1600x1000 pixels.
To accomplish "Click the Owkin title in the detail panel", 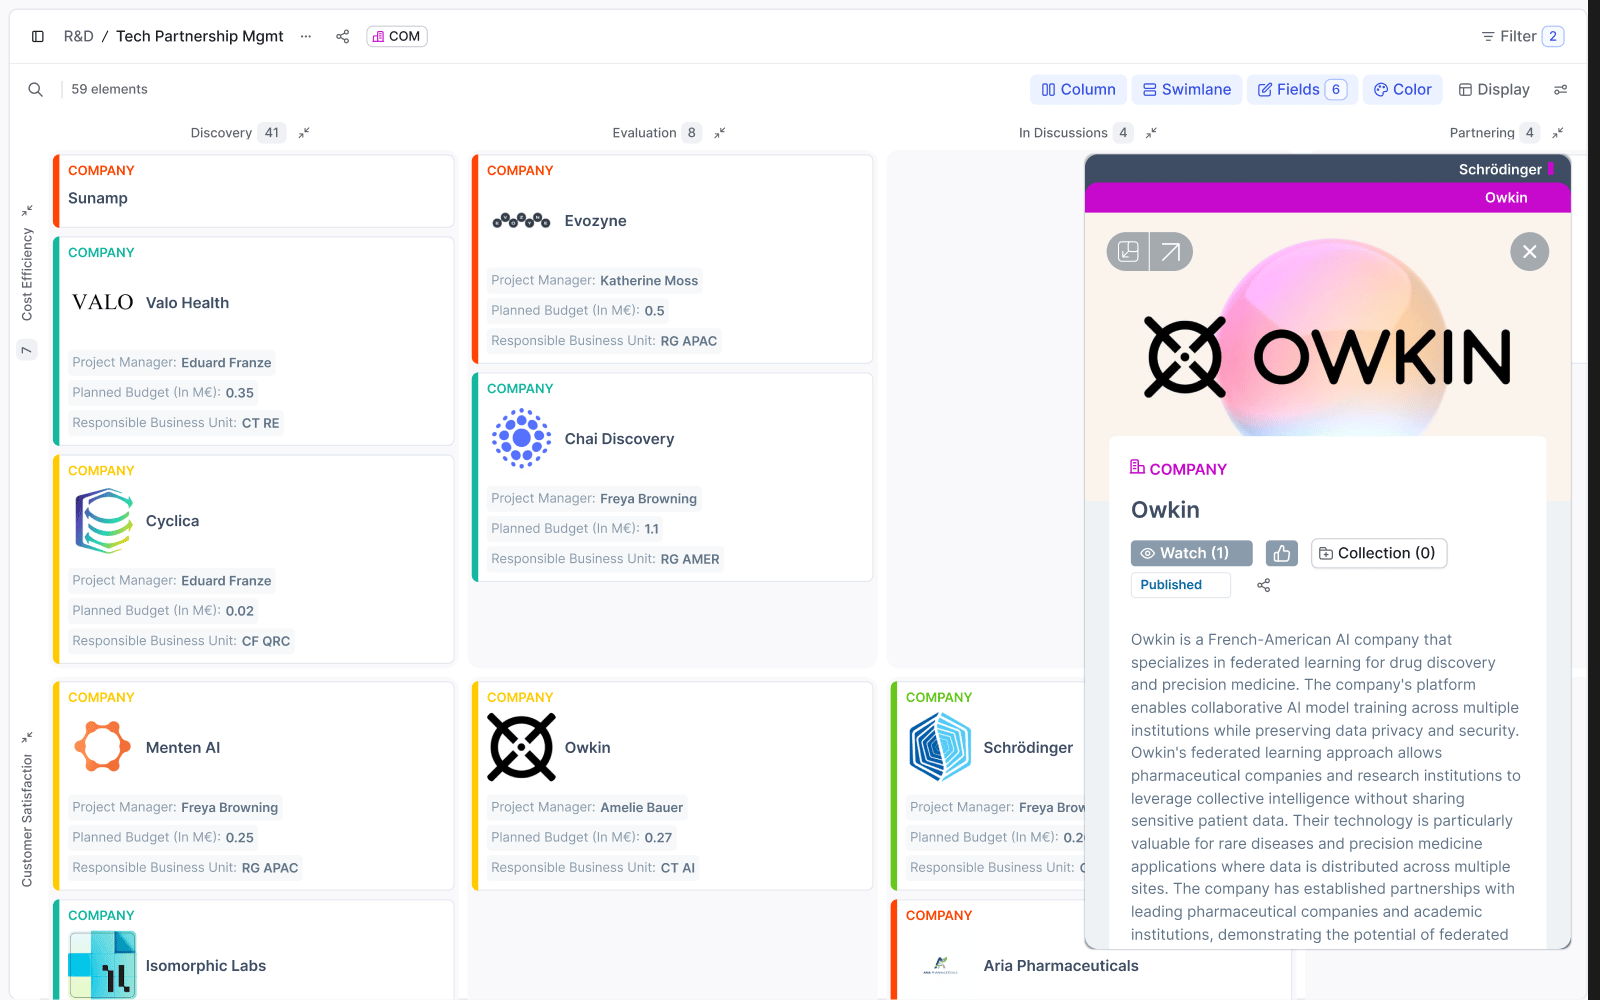I will (1165, 510).
